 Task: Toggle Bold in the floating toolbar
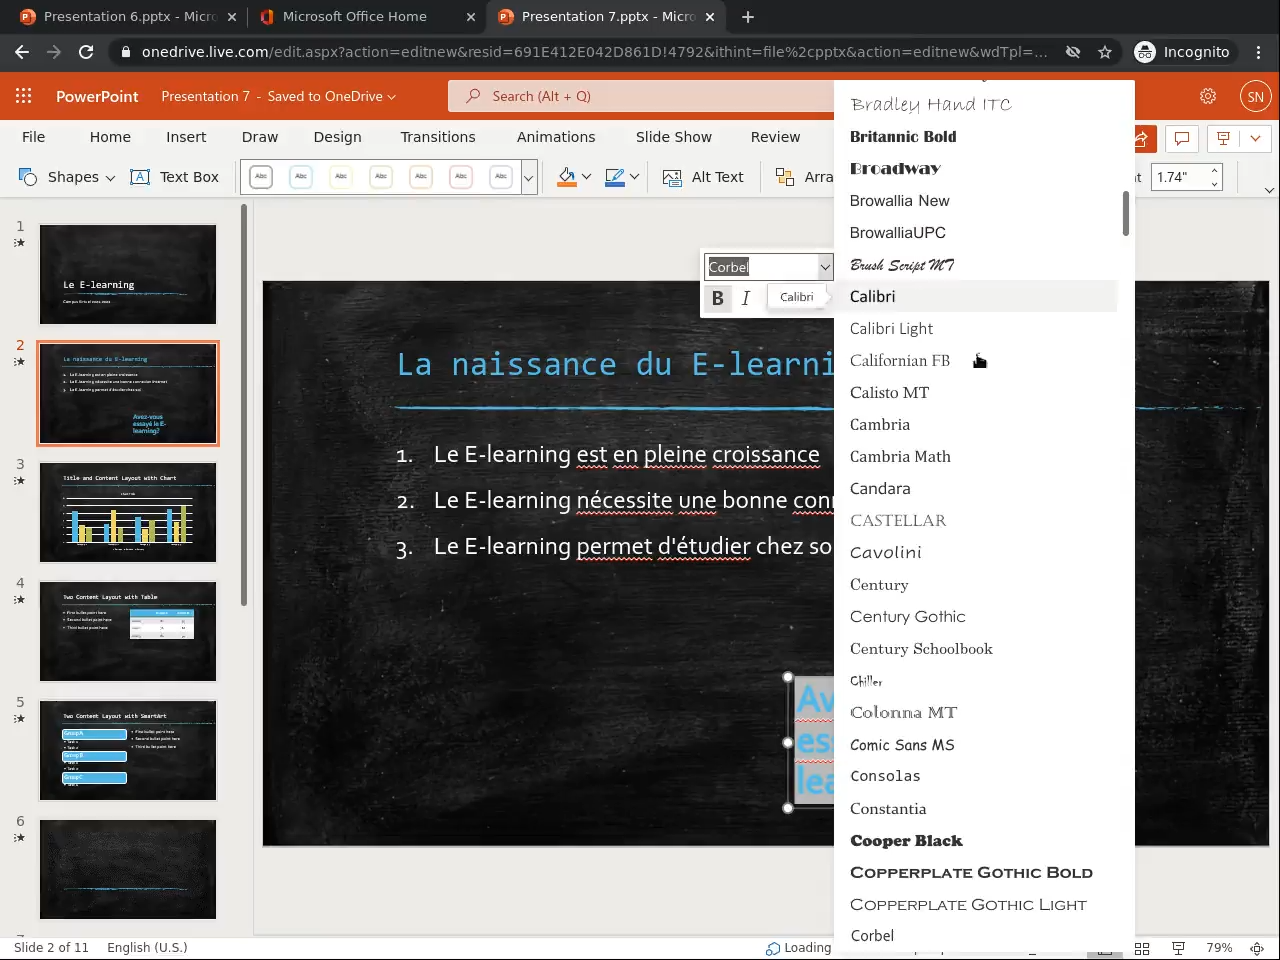tap(717, 298)
